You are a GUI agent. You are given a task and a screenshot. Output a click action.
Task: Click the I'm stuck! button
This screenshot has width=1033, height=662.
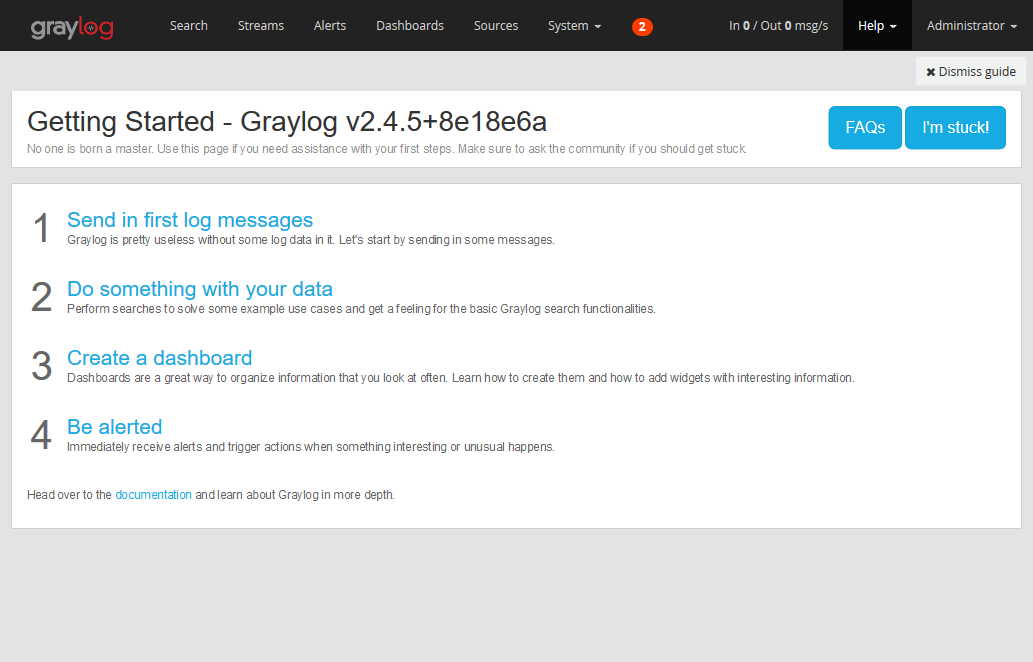point(955,127)
